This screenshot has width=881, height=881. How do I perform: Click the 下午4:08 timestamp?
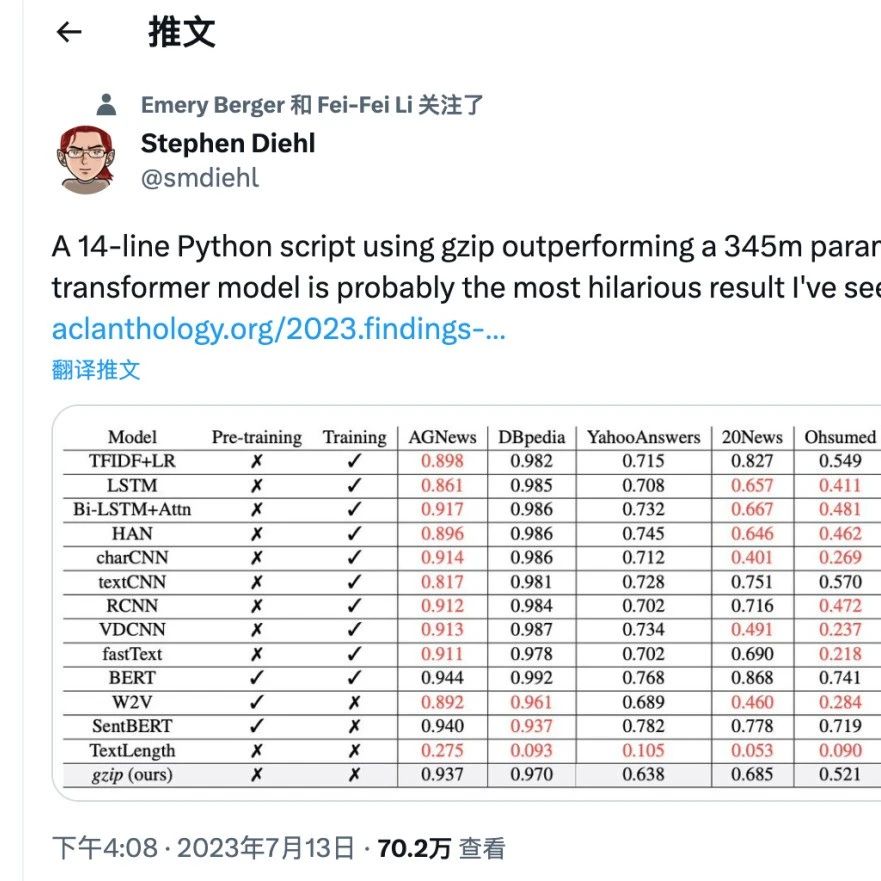coord(104,849)
